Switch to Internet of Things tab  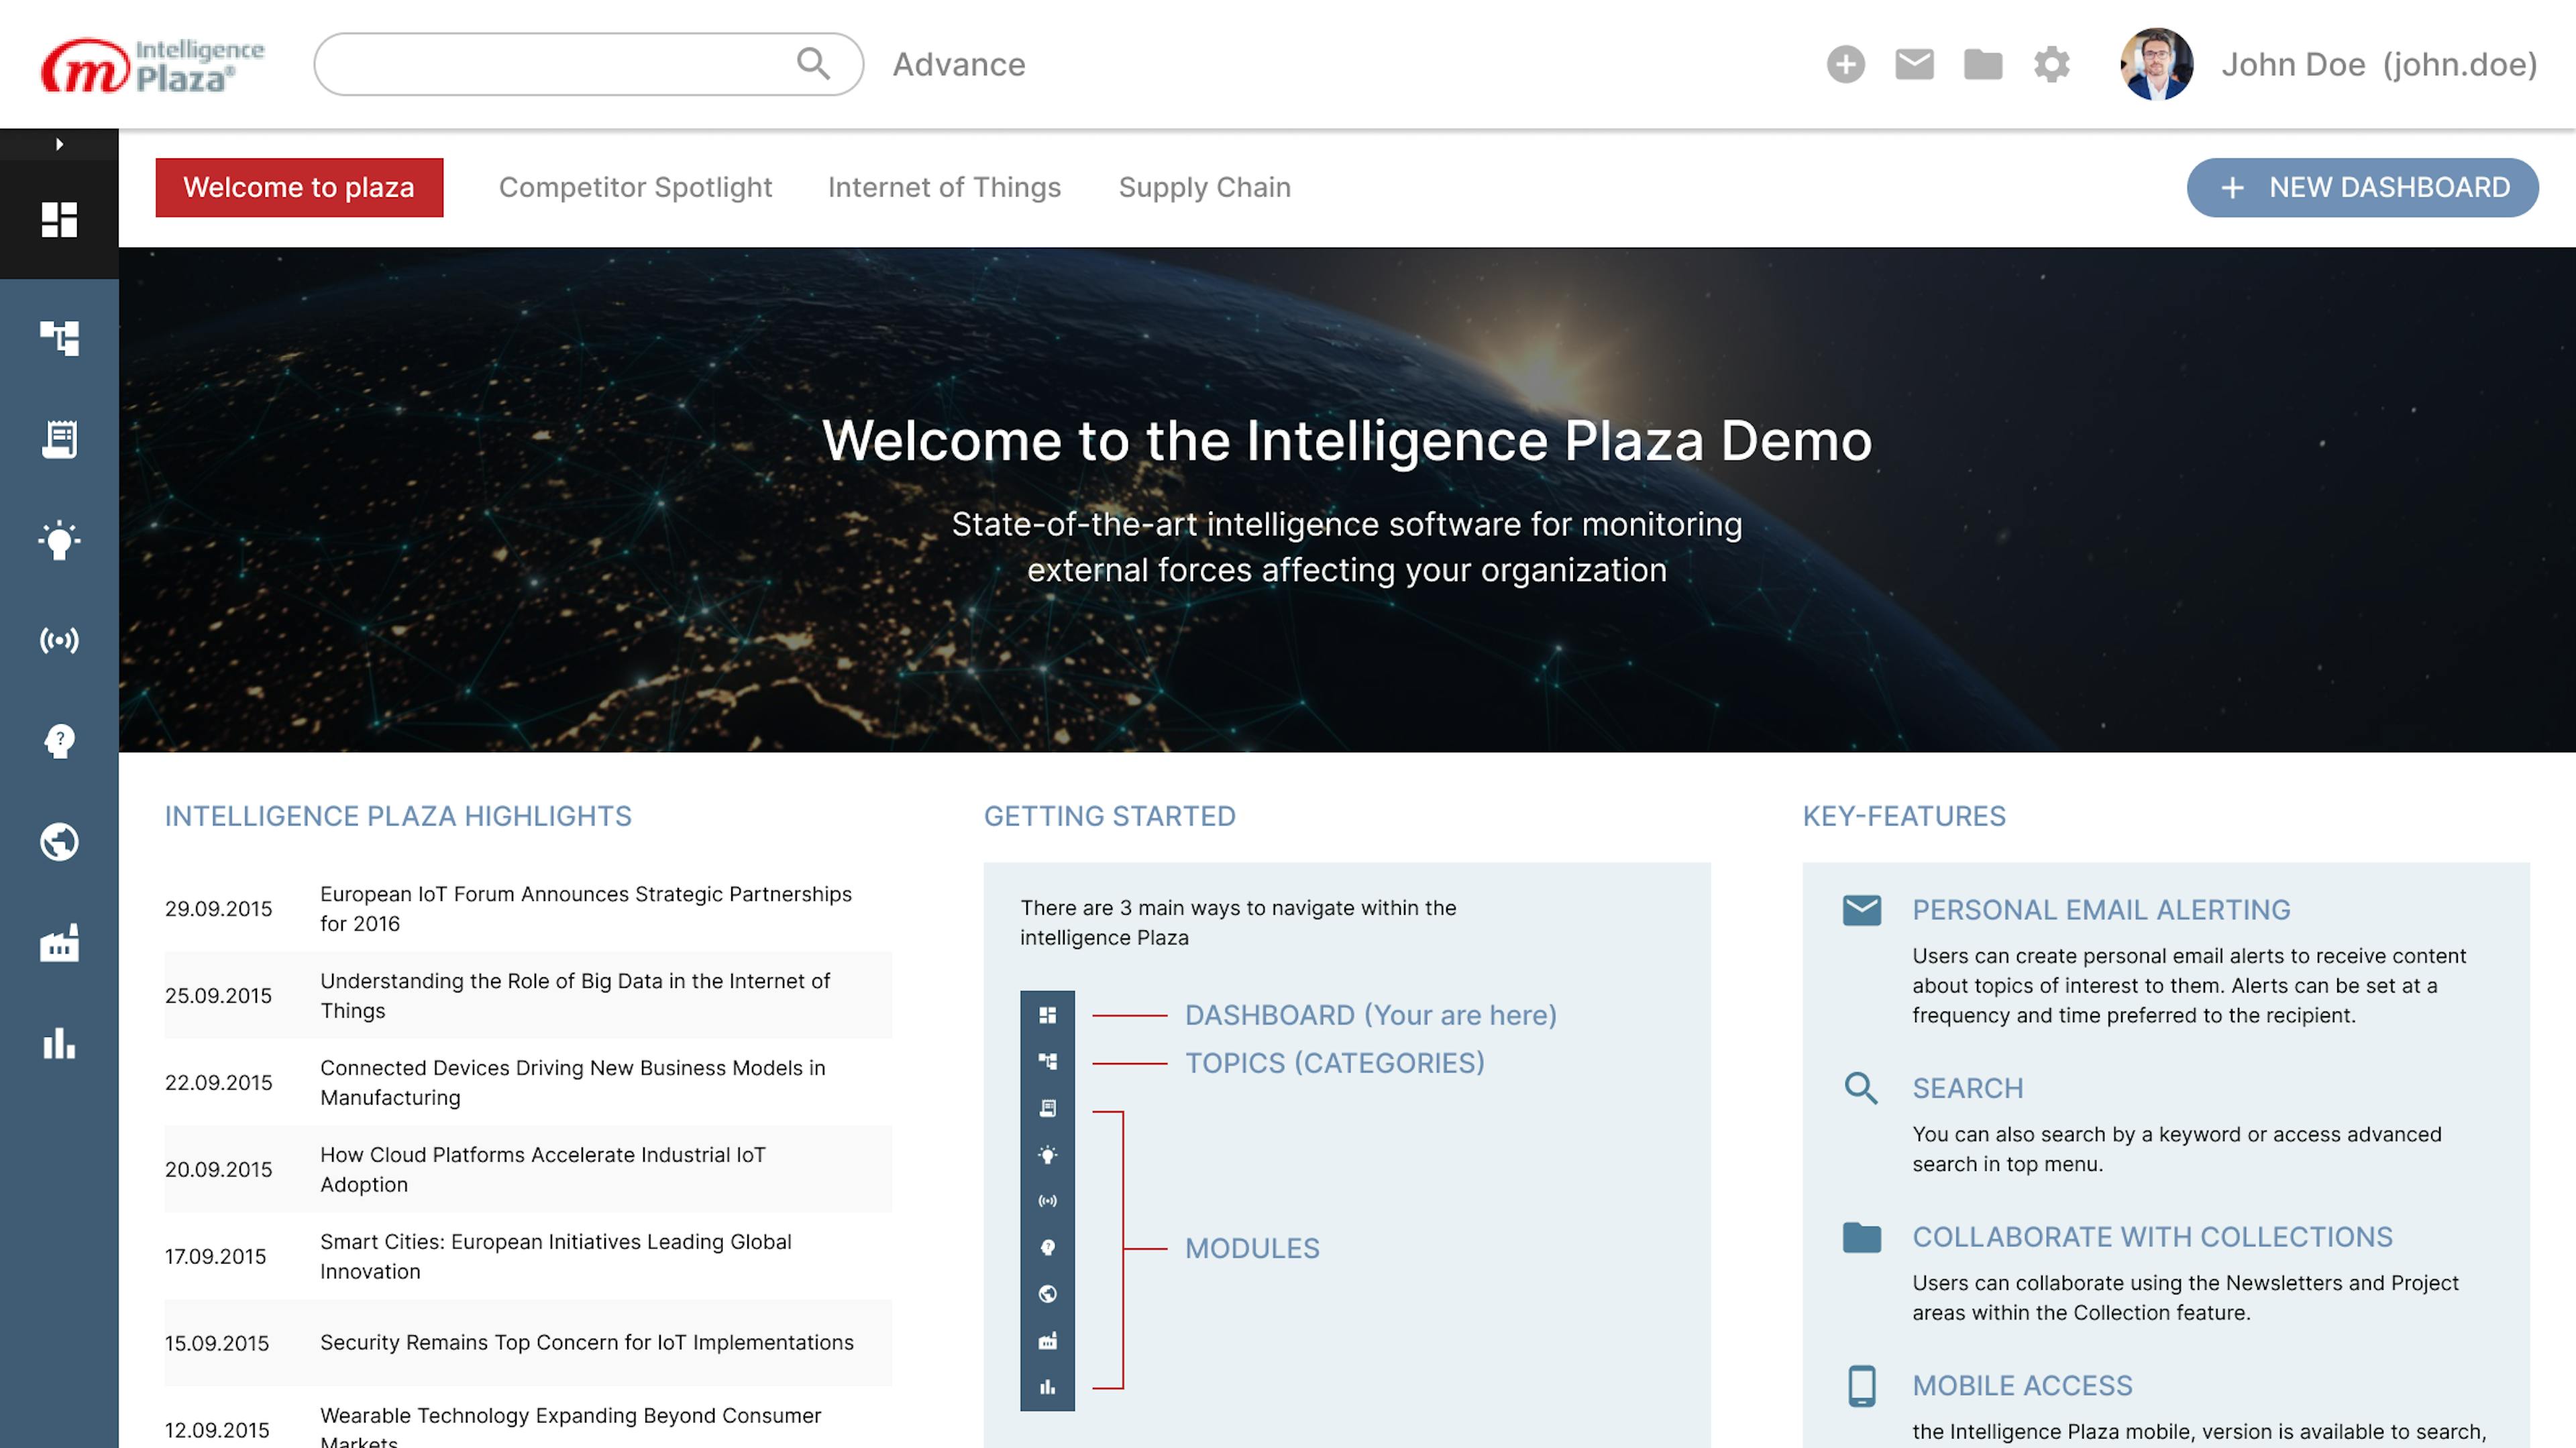(944, 187)
